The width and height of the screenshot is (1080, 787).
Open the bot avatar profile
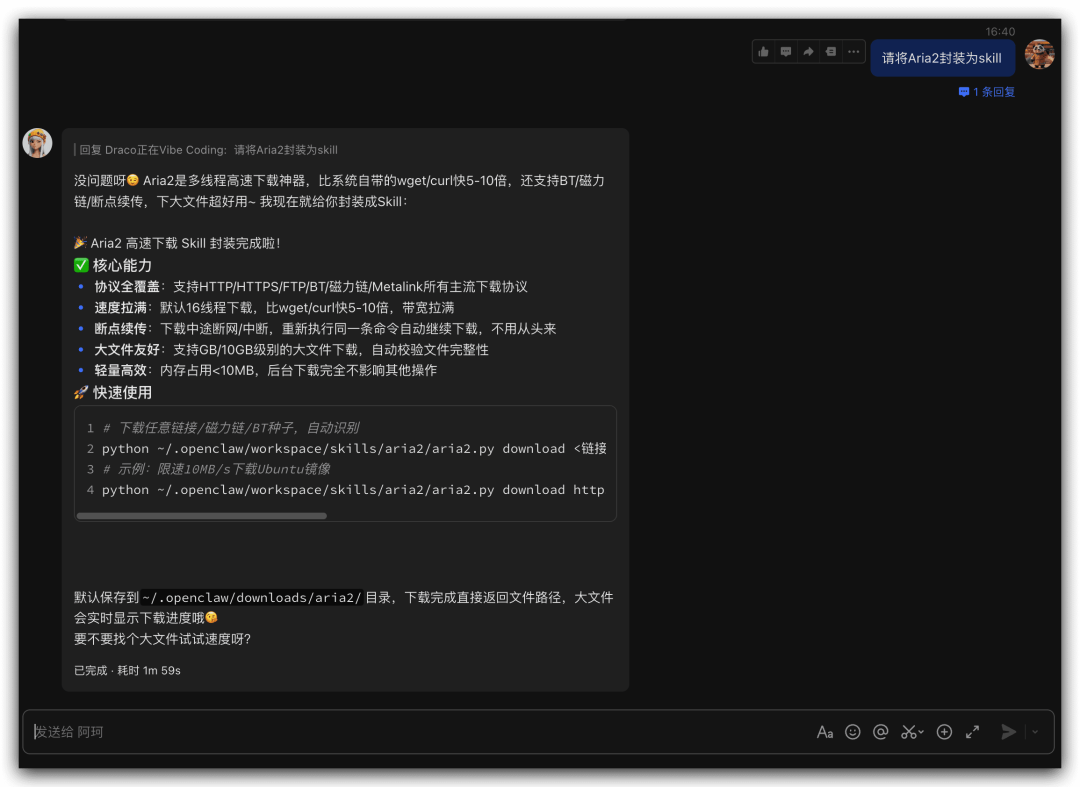click(x=38, y=143)
